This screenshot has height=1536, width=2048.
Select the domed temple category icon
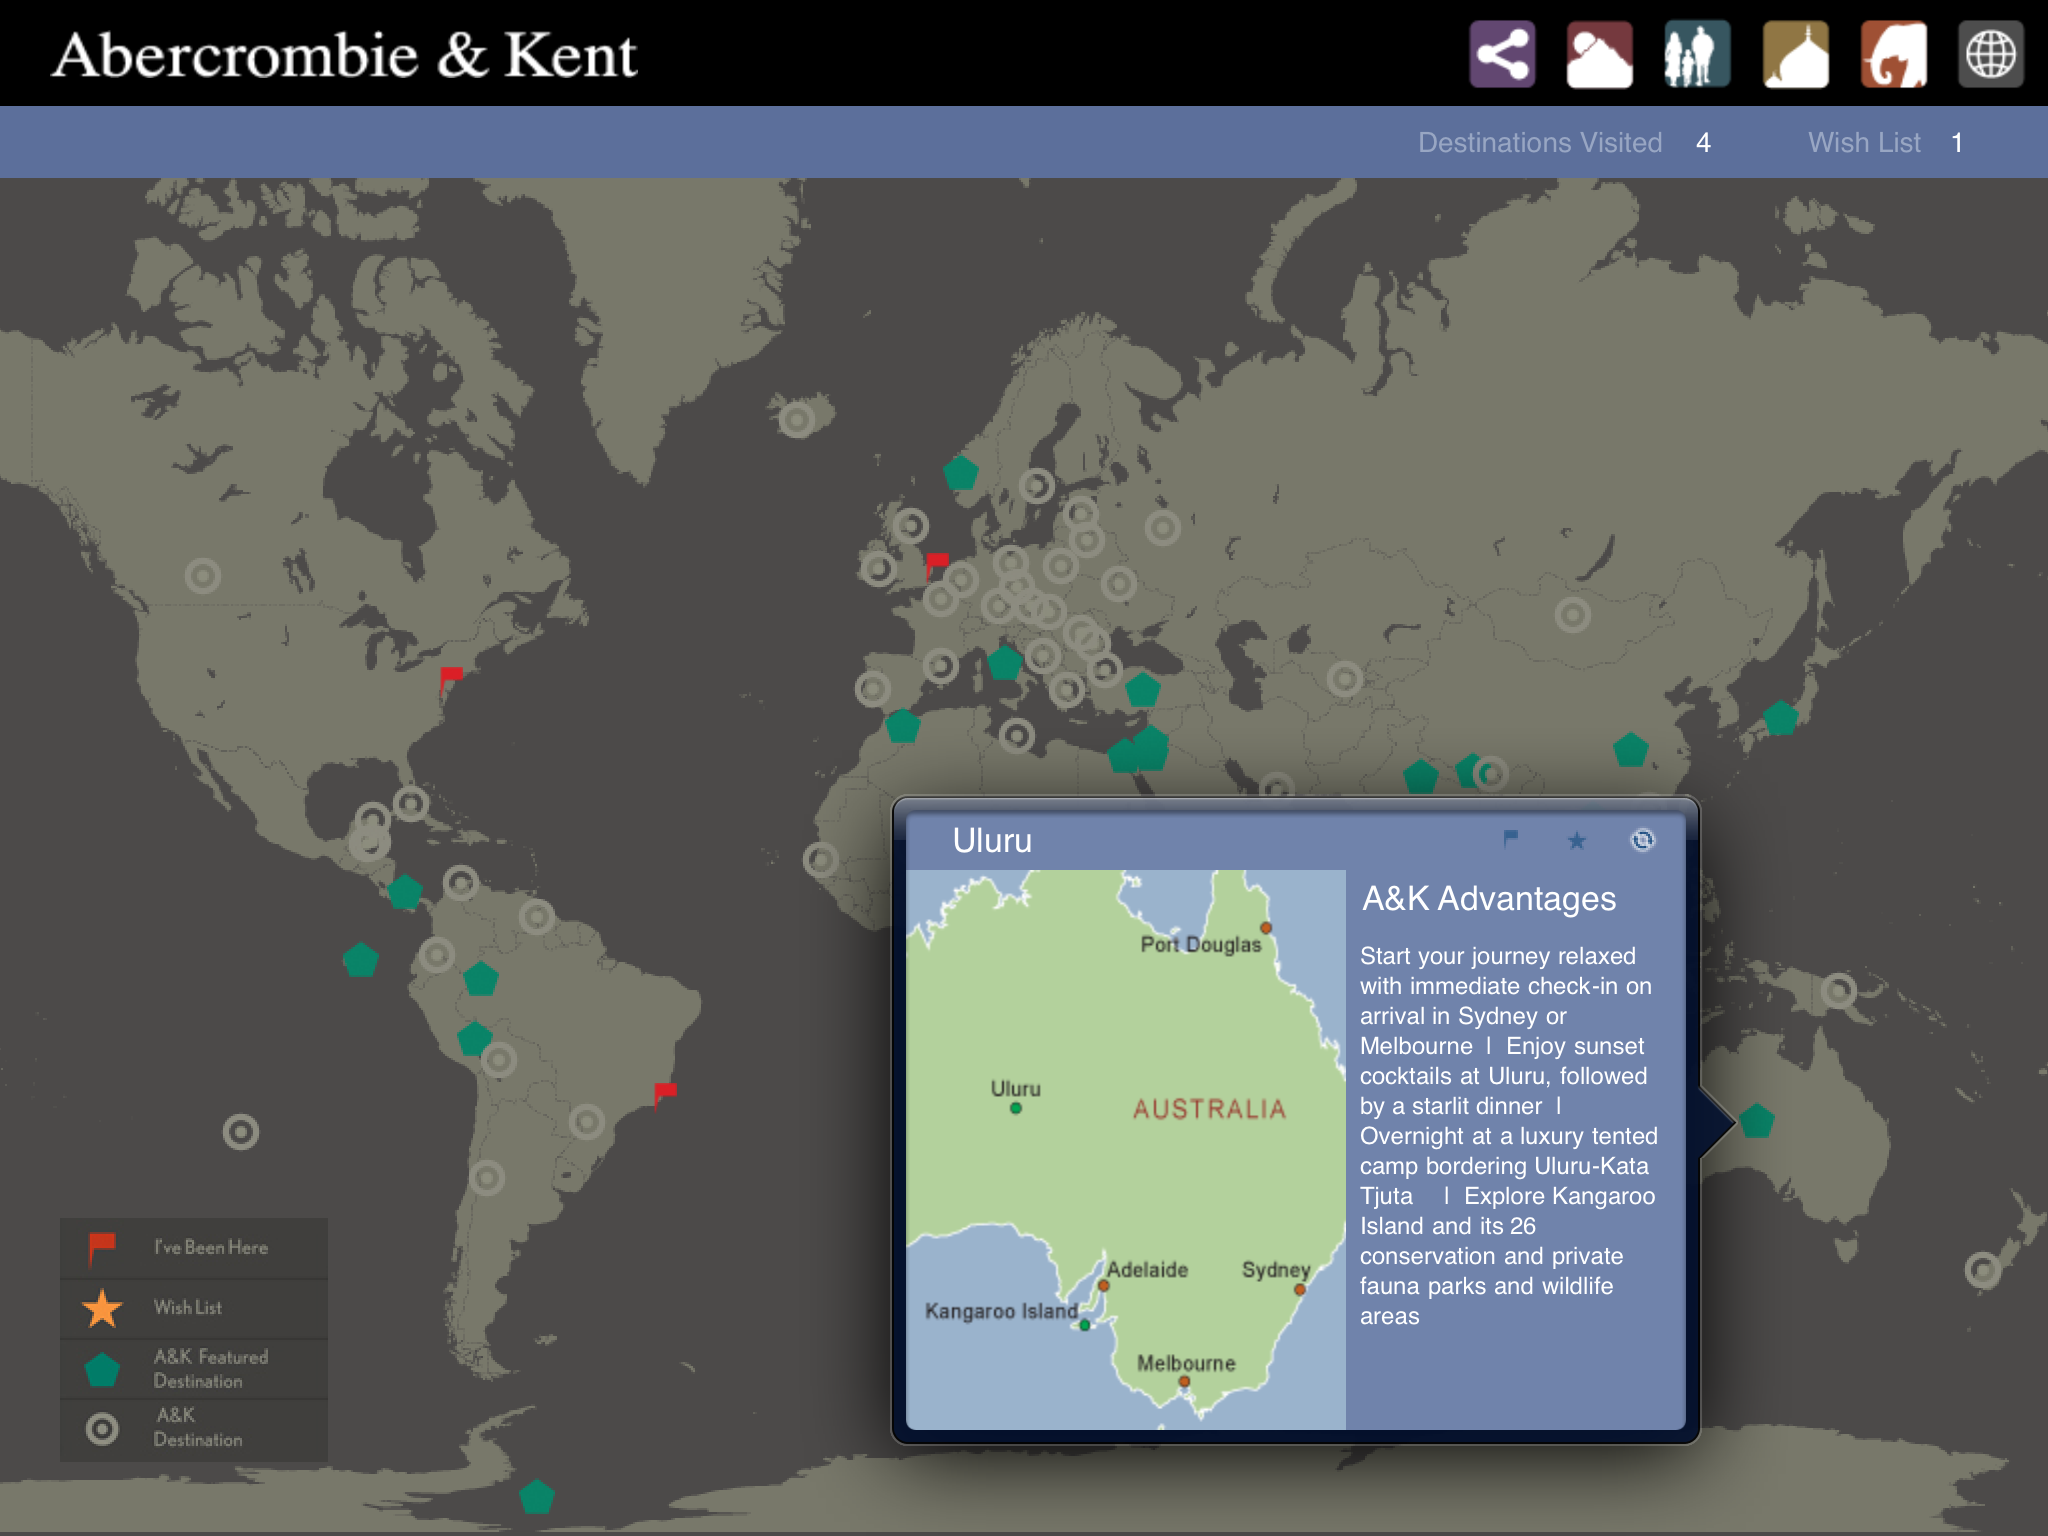1795,55
